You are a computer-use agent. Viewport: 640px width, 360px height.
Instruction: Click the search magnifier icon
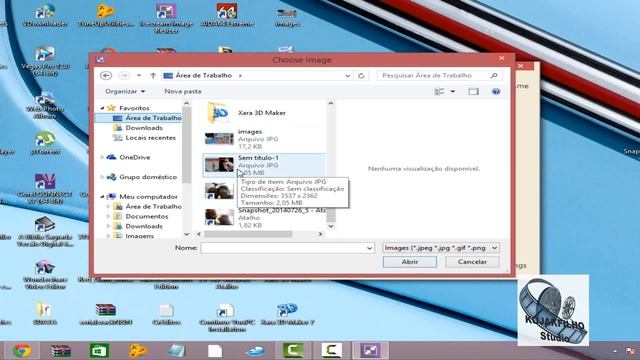[494, 76]
